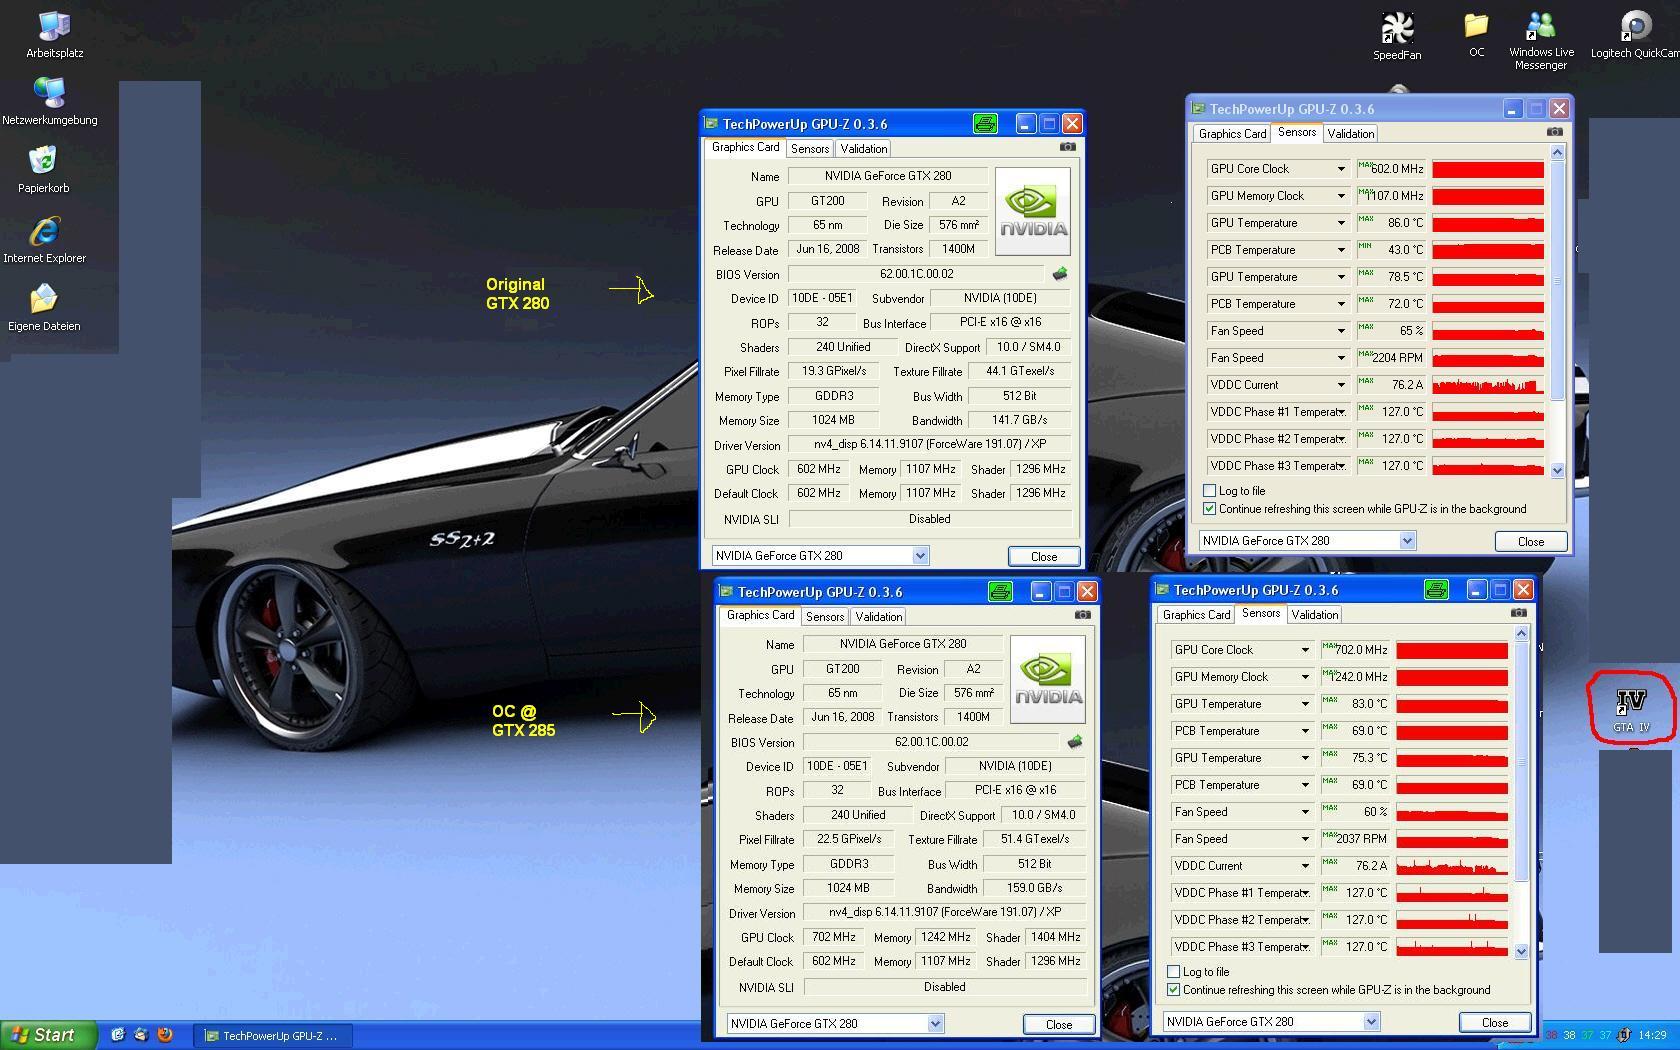Viewport: 1680px width, 1050px height.
Task: Click Close button in upper Sensors window
Action: tap(1531, 541)
